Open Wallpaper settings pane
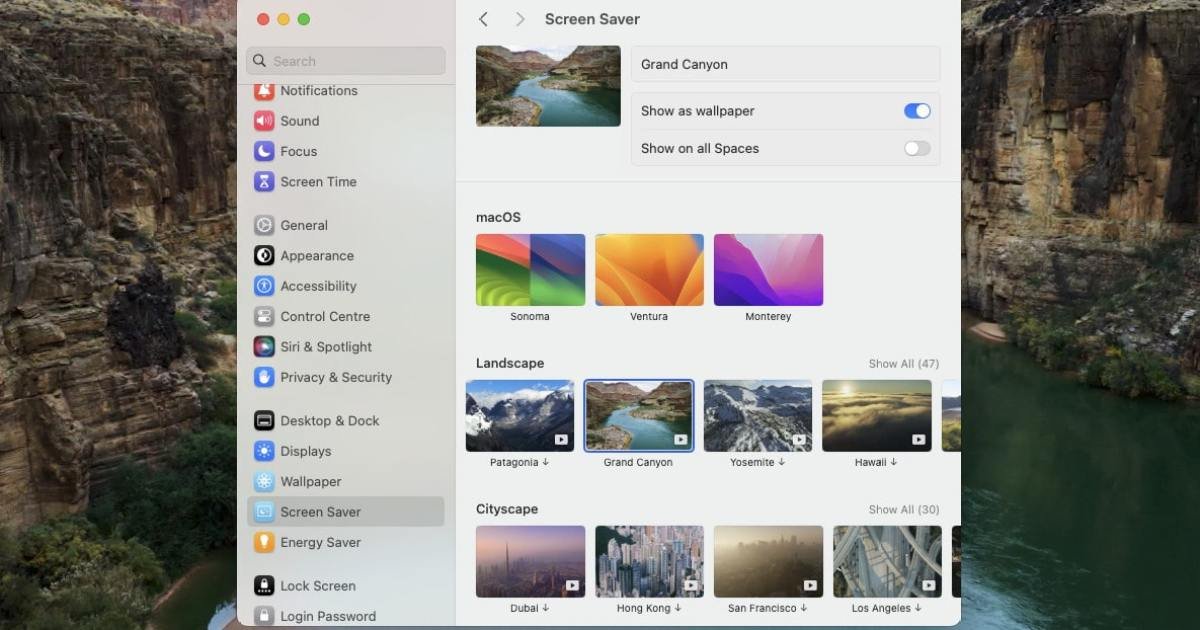 click(x=310, y=481)
